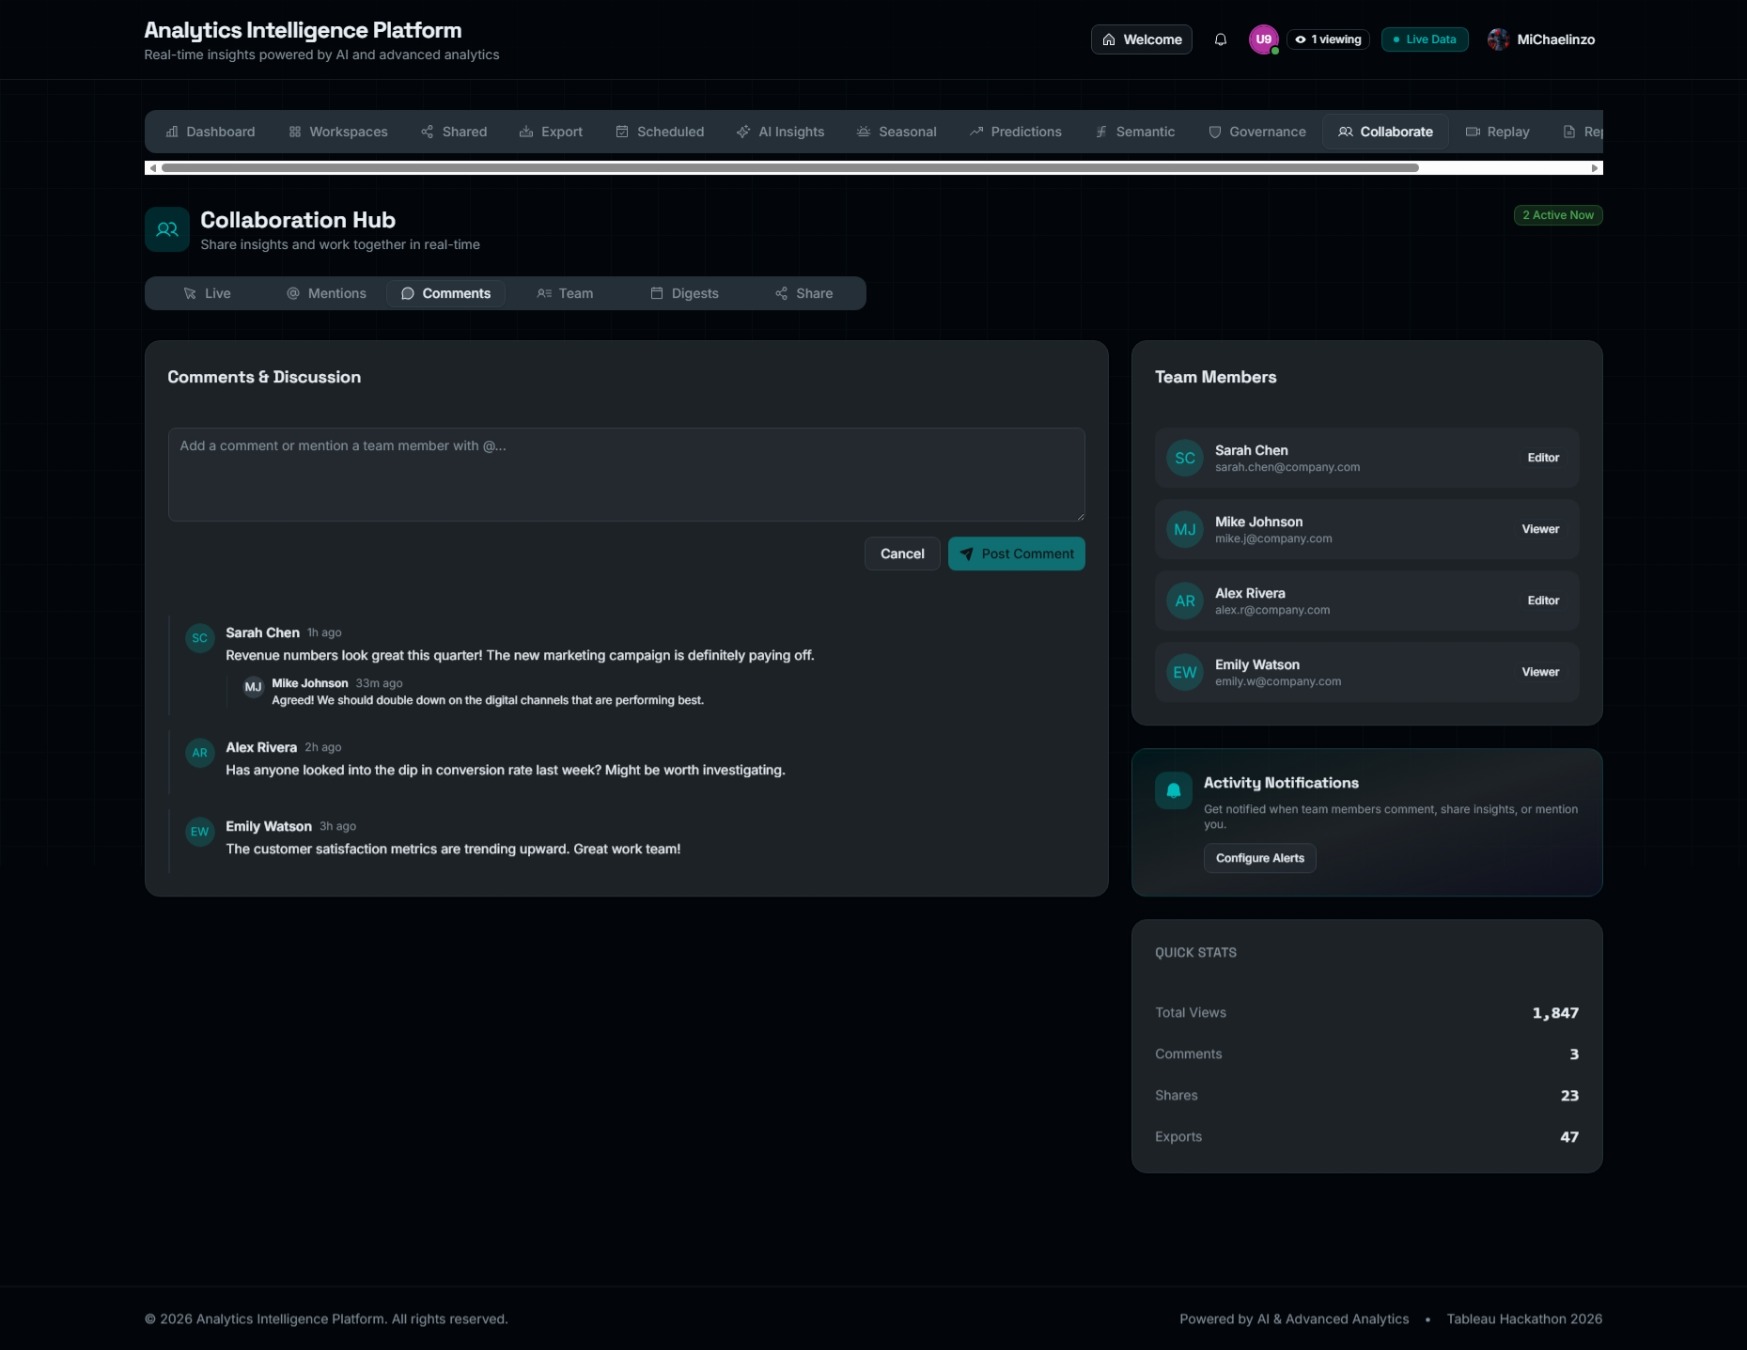Click the SC avatar beside Sarah Chen's comment
The height and width of the screenshot is (1350, 1747).
point(200,638)
